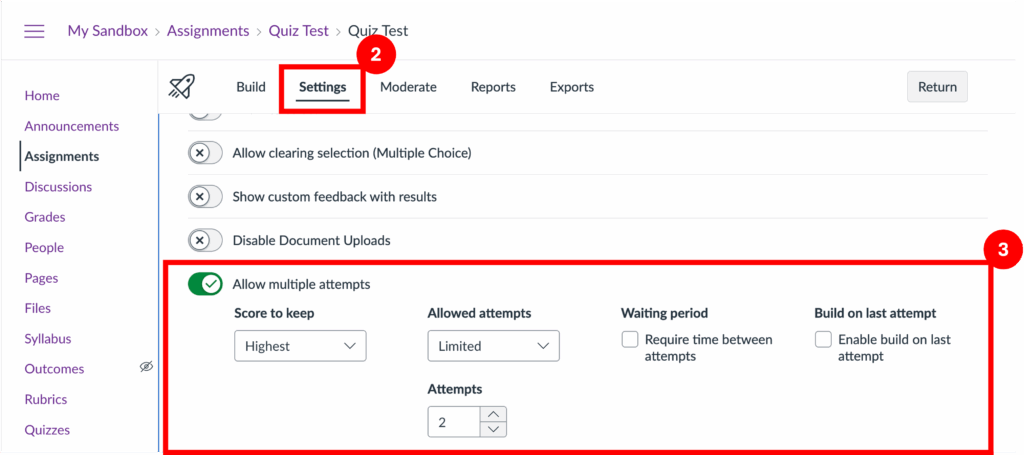This screenshot has width=1024, height=455.
Task: Switch to the Build tab
Action: [251, 87]
